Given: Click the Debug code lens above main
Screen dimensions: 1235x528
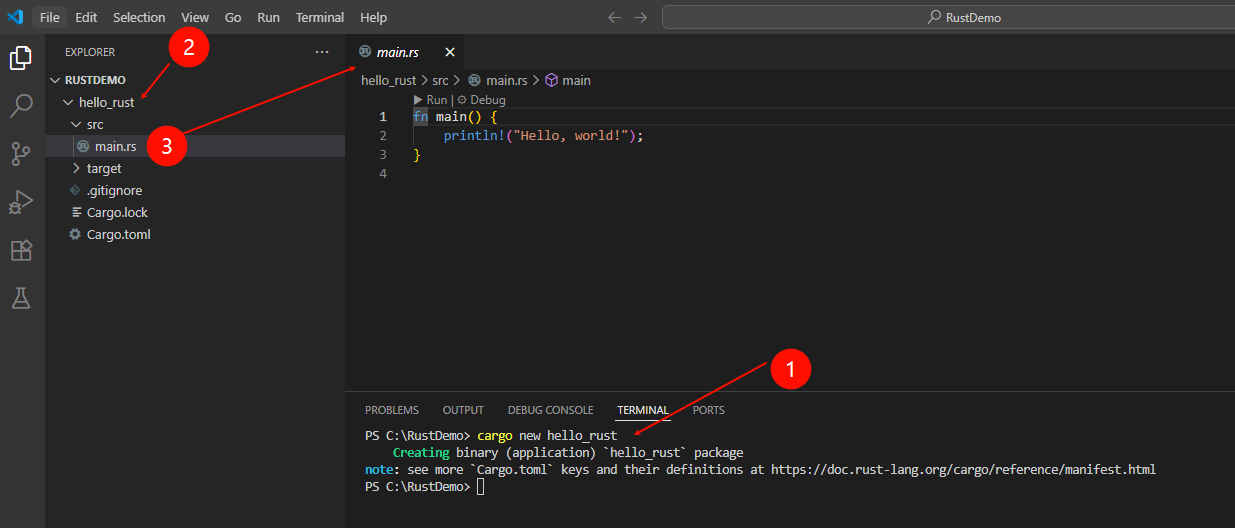Looking at the screenshot, I should point(481,100).
